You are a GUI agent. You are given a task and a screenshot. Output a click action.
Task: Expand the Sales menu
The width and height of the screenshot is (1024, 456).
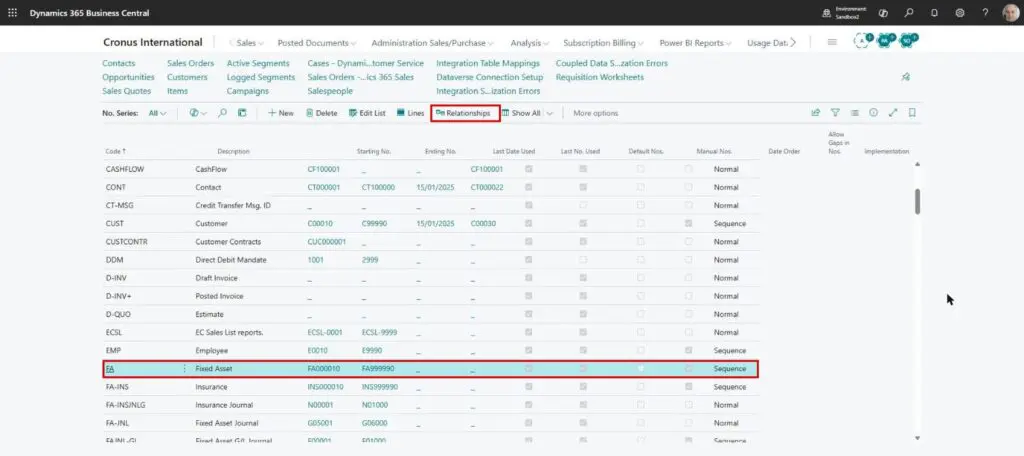(x=249, y=42)
